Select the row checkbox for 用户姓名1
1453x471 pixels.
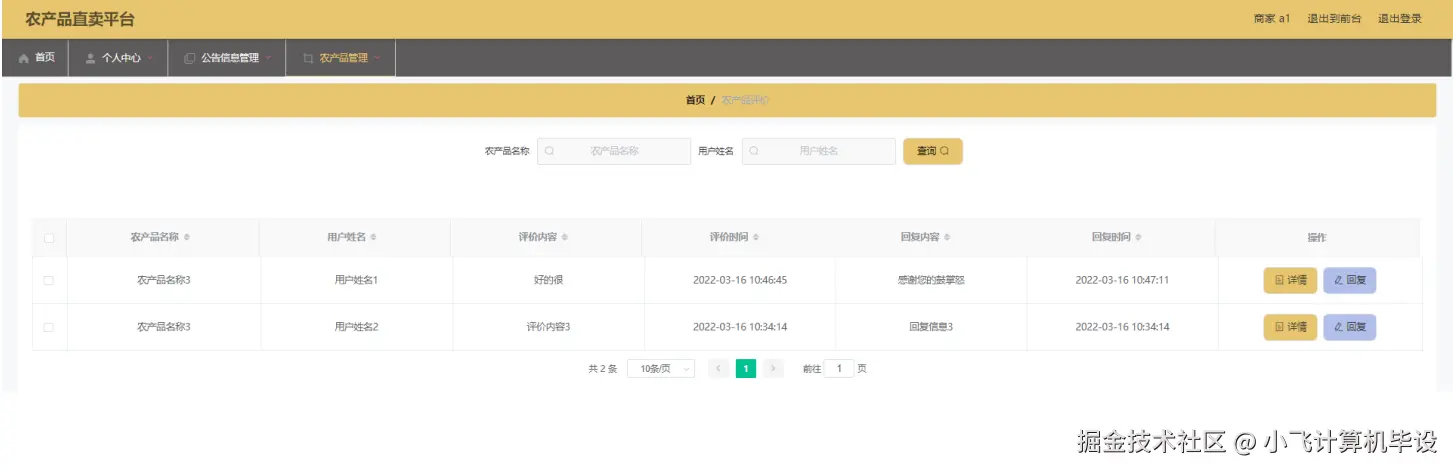[48, 281]
